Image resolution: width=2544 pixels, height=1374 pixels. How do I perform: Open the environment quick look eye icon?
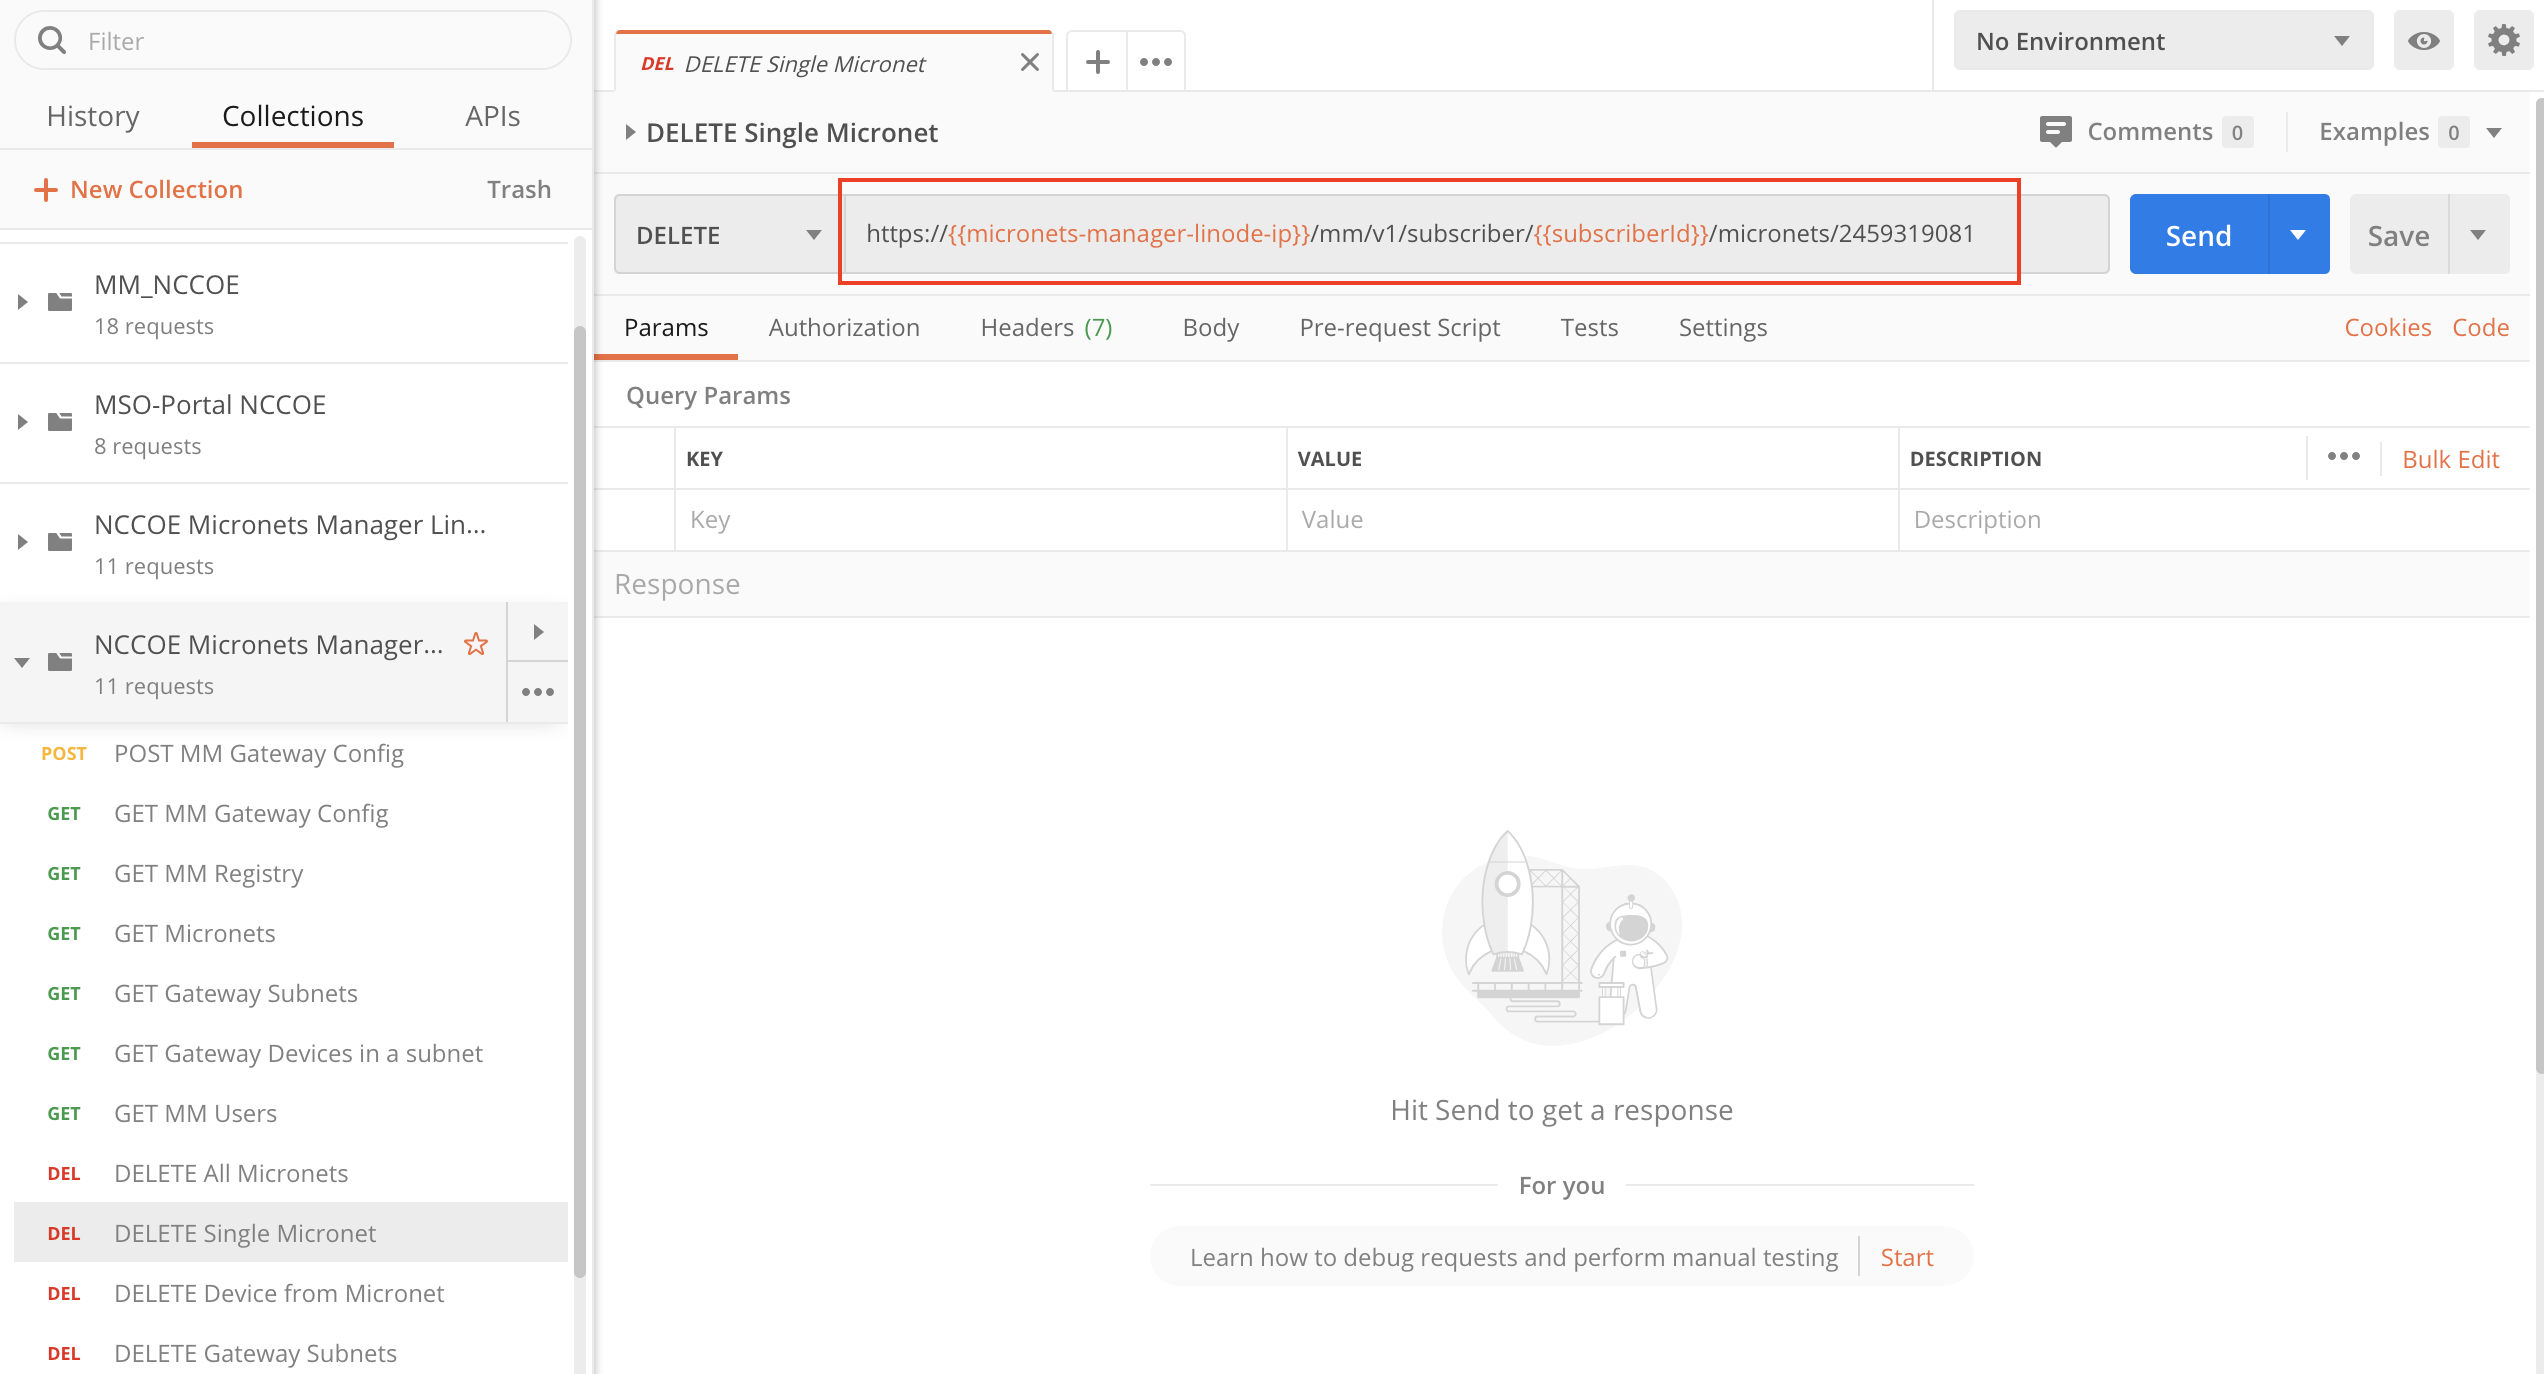point(2423,41)
